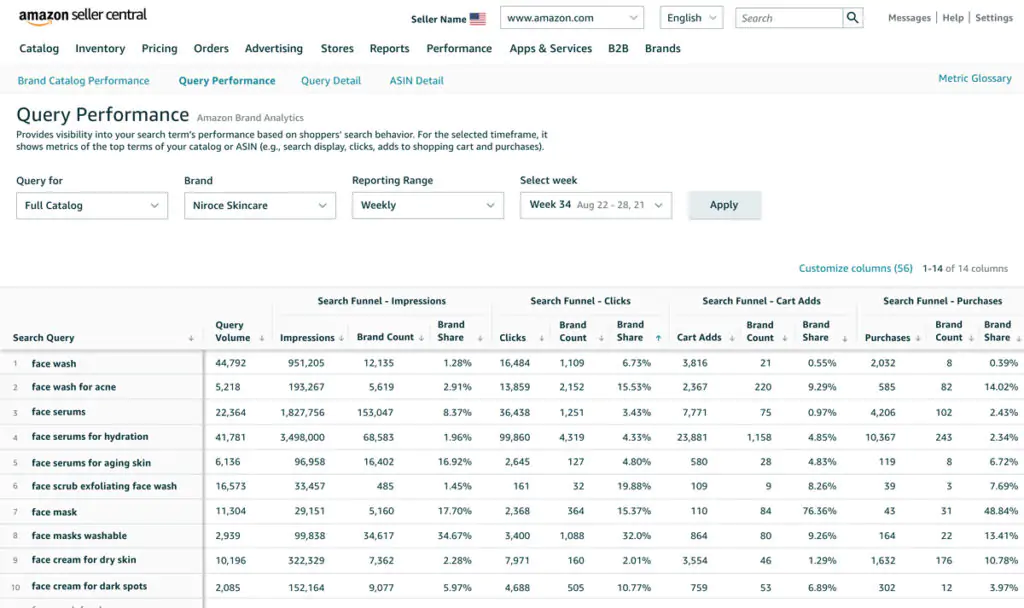Select the 'face wash for acne' query
This screenshot has width=1024, height=608.
coord(74,387)
